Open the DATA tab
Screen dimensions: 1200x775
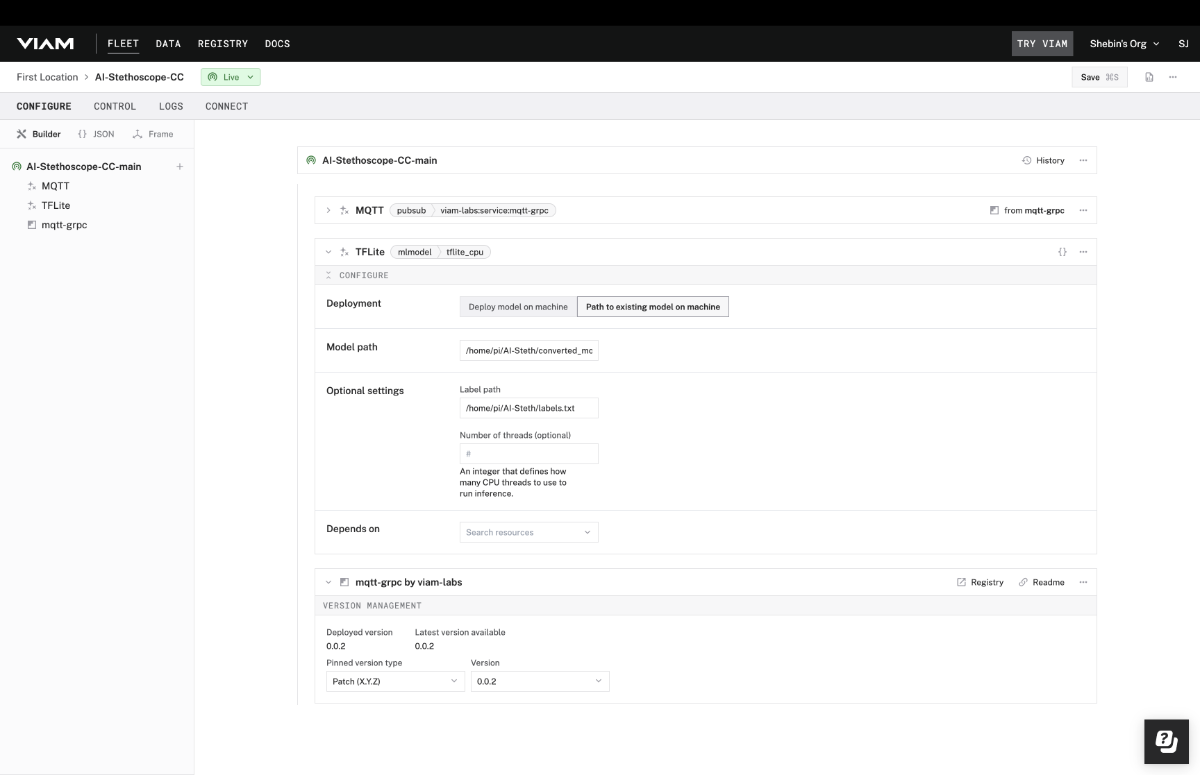point(168,44)
